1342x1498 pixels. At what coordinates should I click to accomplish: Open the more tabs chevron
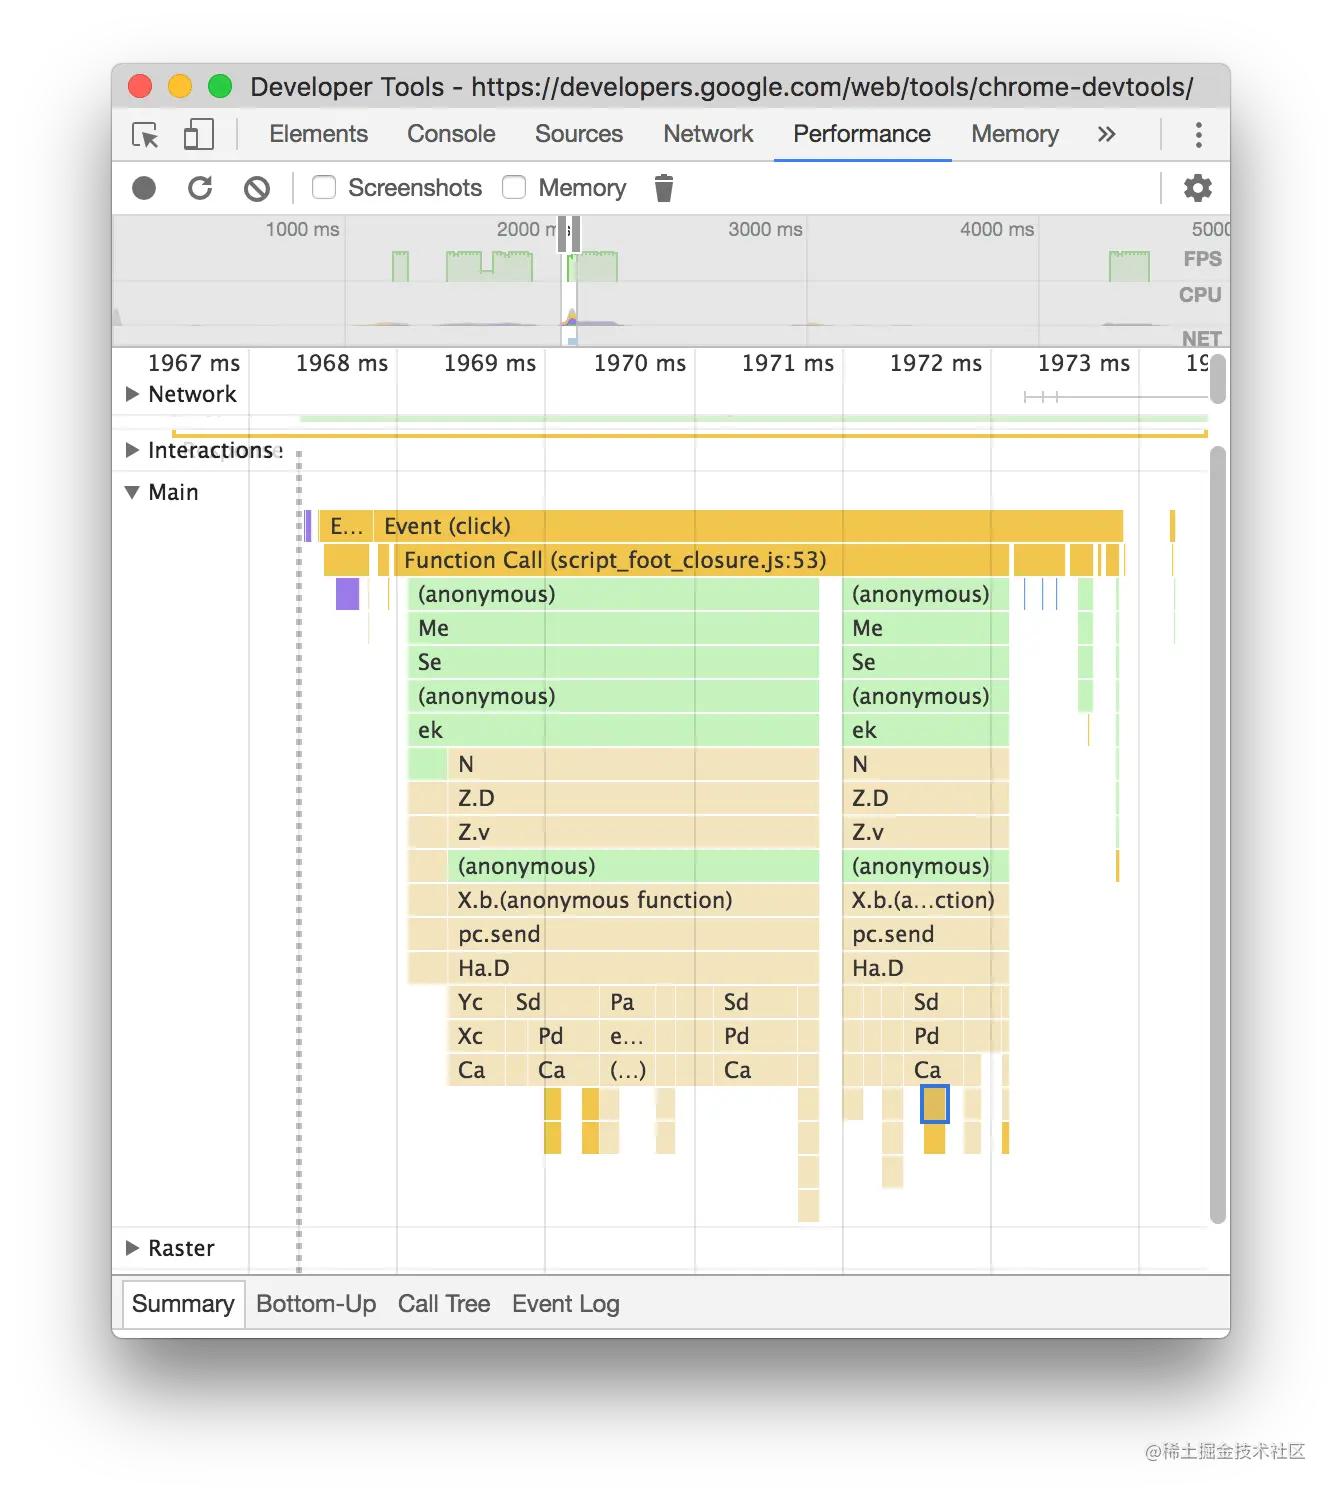coord(1106,134)
